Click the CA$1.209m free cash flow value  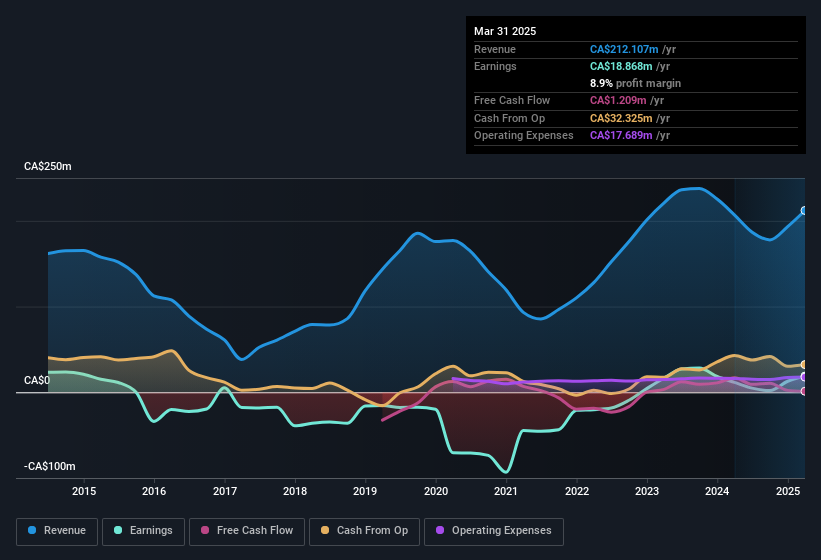pyautogui.click(x=618, y=100)
